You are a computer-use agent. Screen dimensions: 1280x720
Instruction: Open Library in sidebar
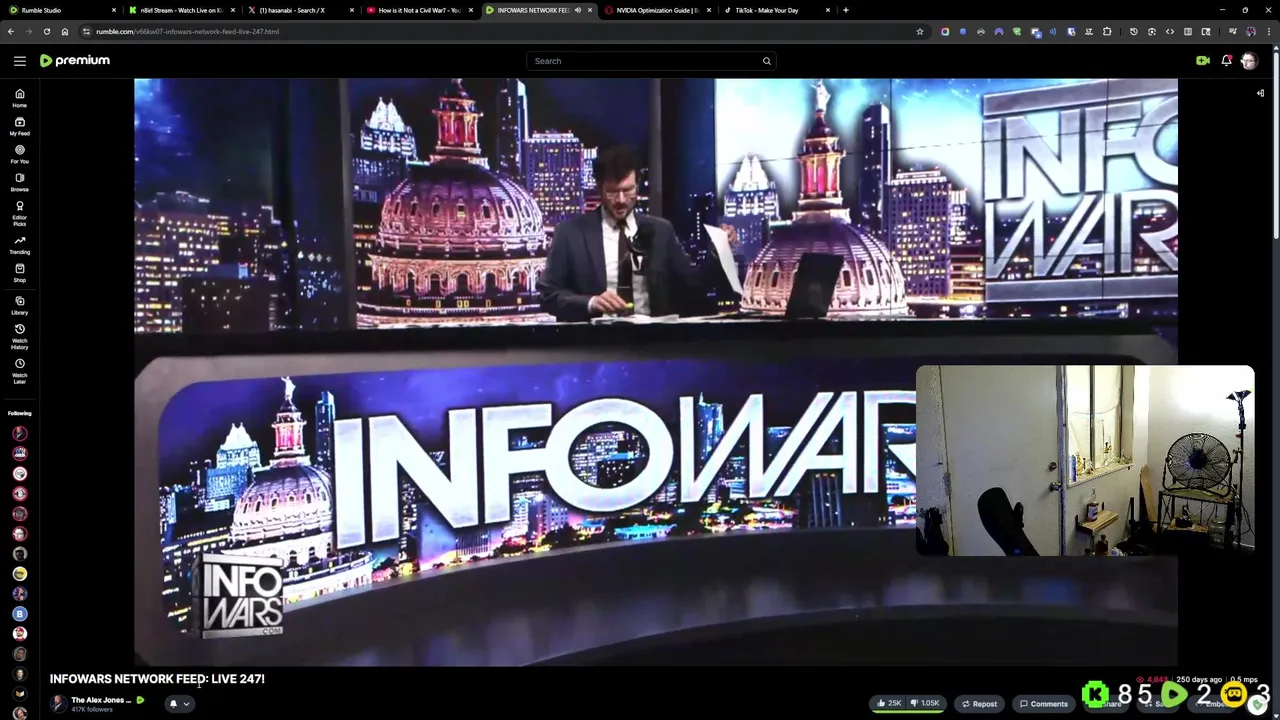click(19, 305)
